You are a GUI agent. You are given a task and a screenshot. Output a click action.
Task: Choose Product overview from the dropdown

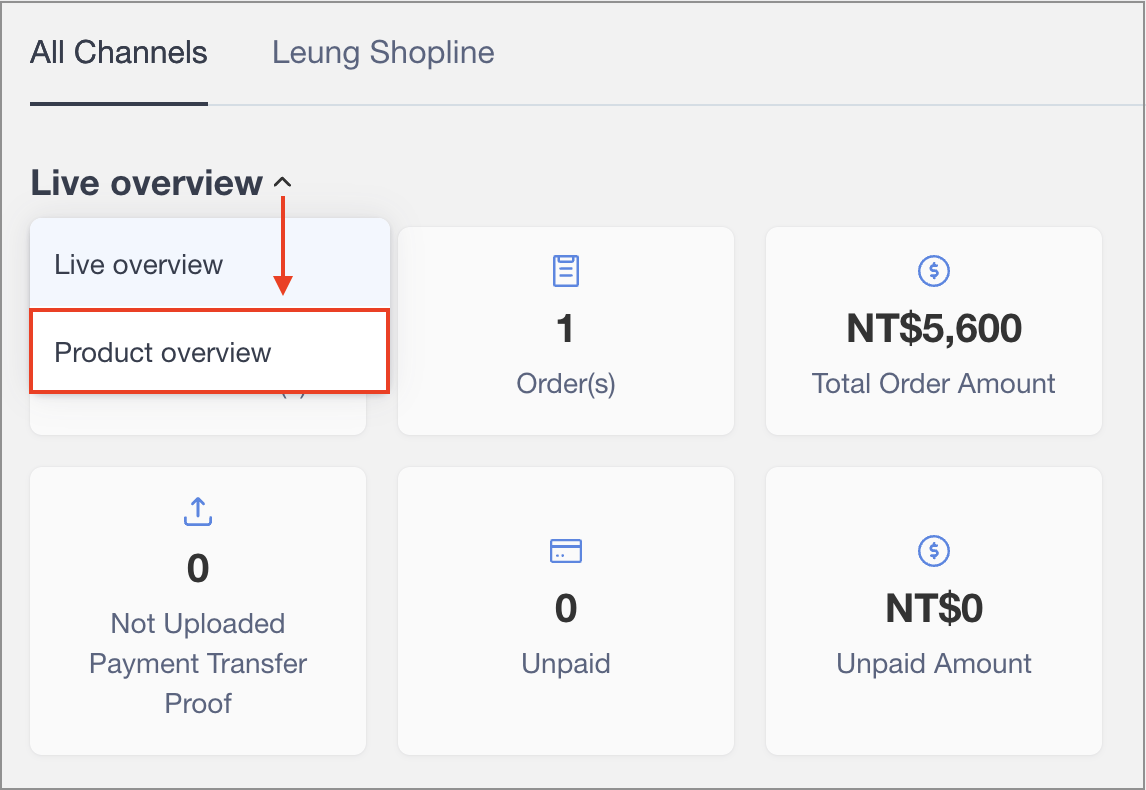point(163,352)
